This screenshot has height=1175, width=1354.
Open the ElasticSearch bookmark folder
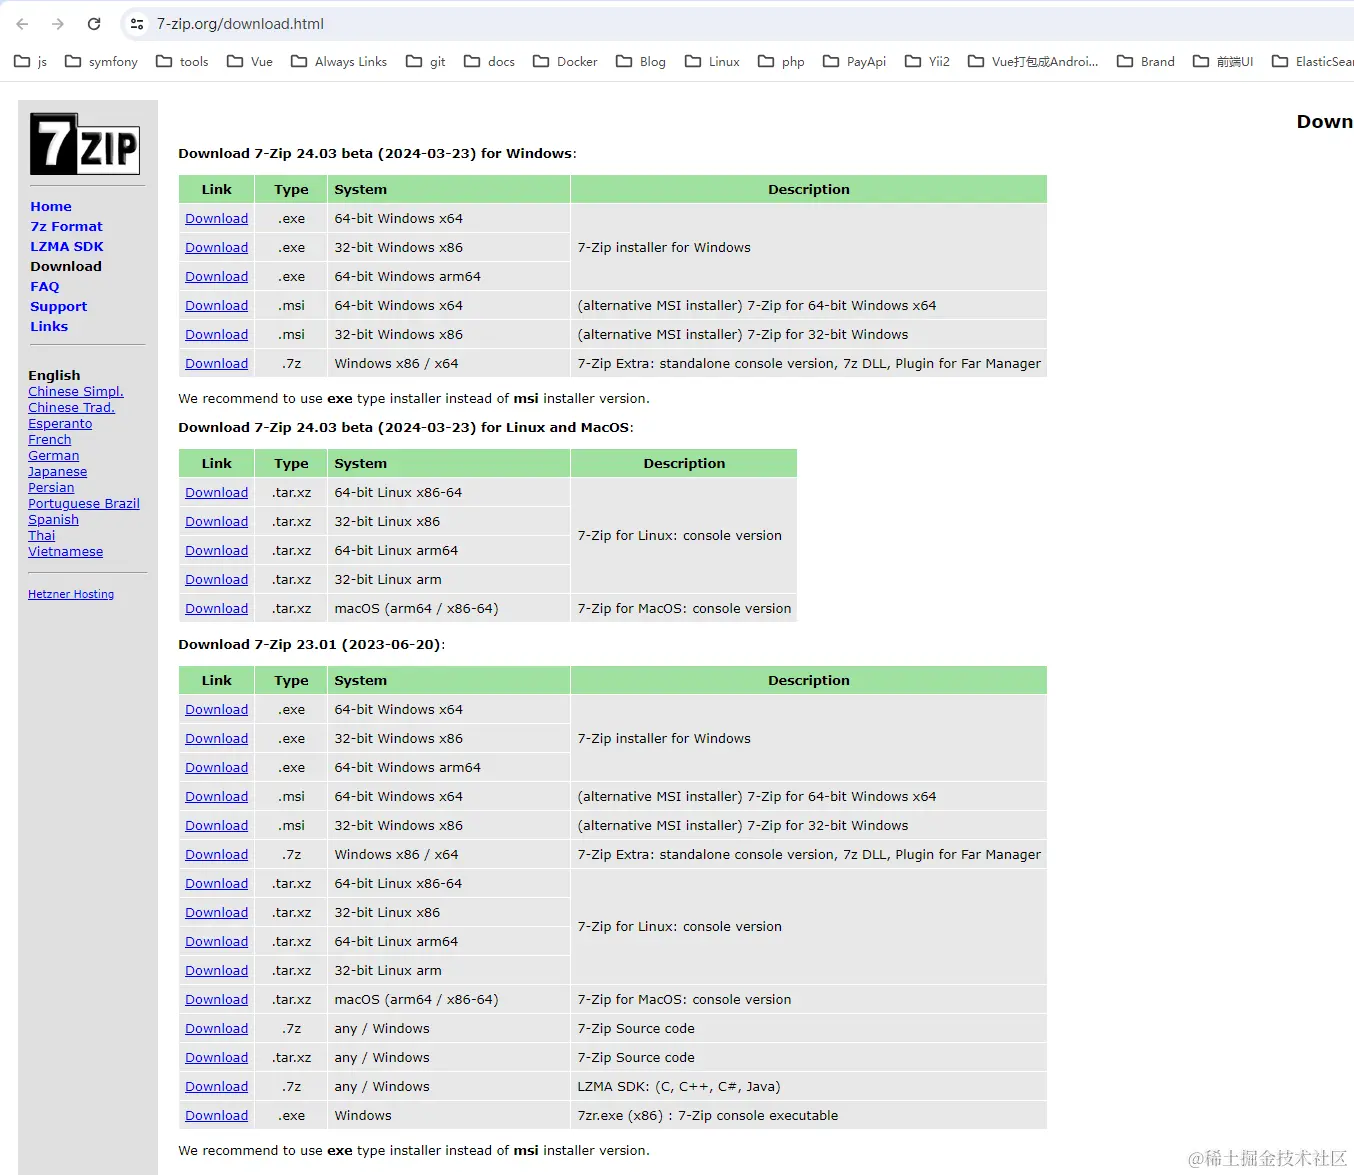pyautogui.click(x=1312, y=62)
